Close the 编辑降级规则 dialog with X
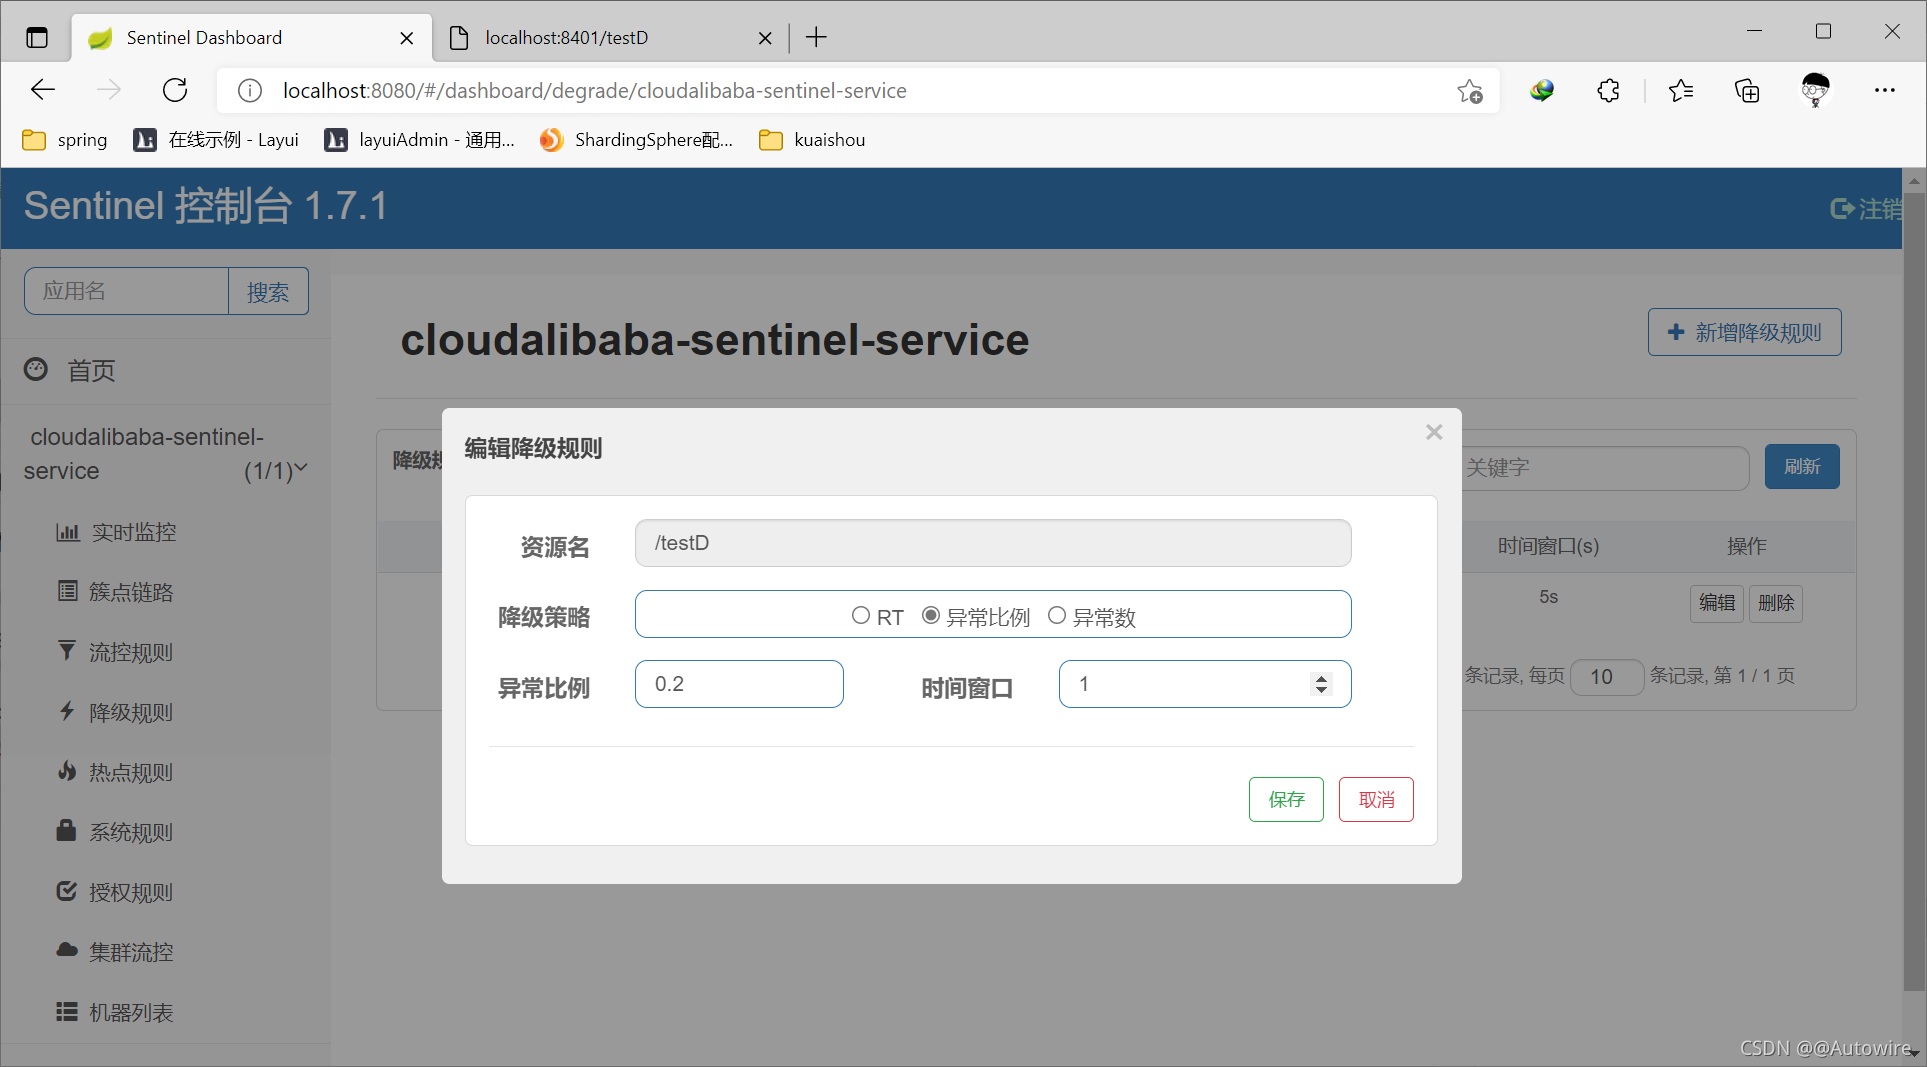The height and width of the screenshot is (1067, 1927). tap(1434, 432)
